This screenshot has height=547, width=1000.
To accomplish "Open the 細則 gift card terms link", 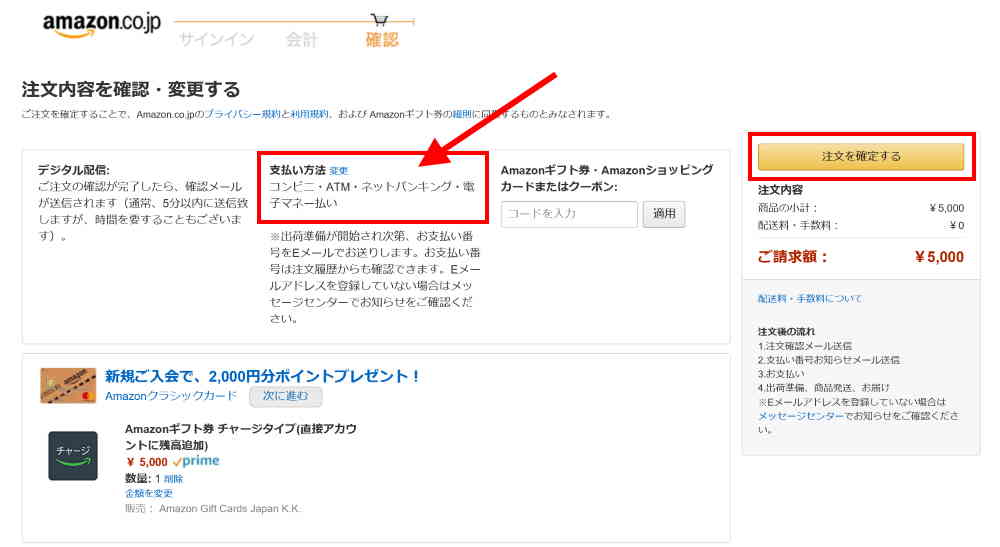I will coord(462,114).
